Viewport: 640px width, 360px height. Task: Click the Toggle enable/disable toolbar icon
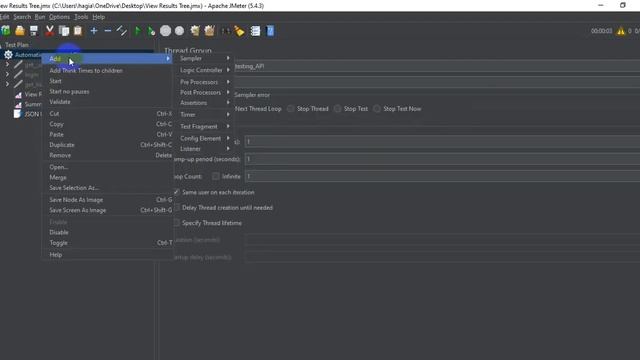point(122,31)
